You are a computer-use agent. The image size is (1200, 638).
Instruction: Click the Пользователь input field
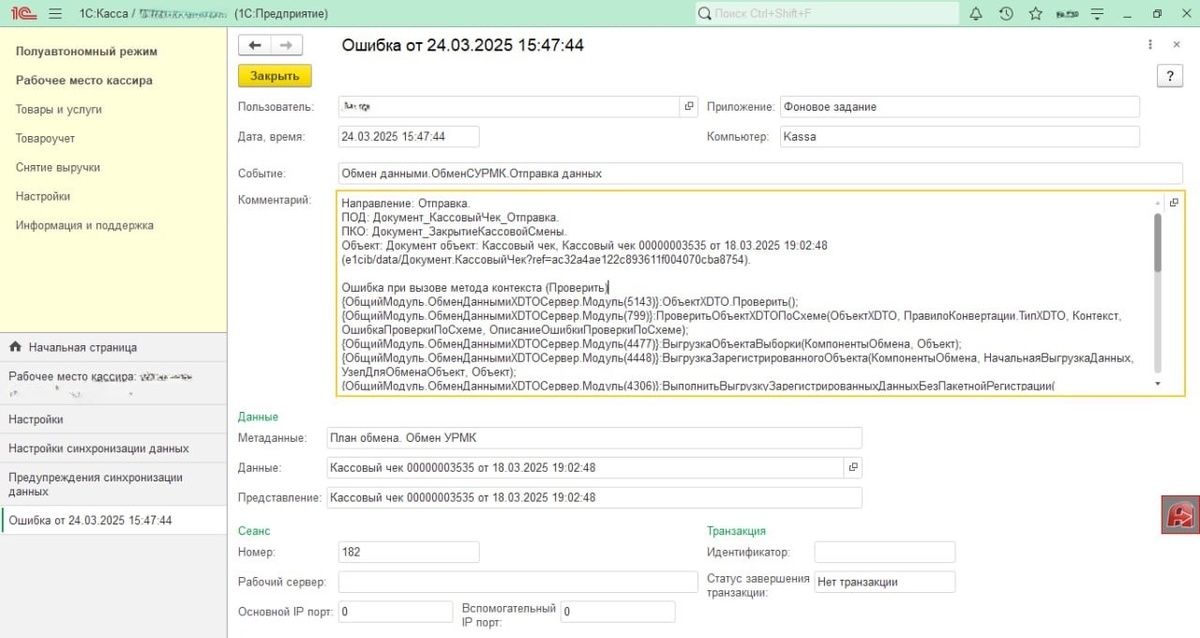tap(509, 106)
